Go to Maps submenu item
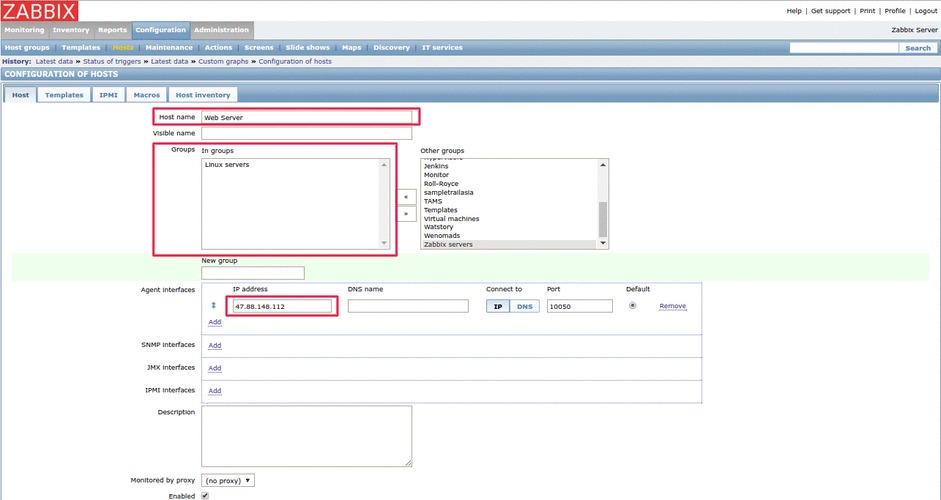Screen dimensions: 941x500 point(352,47)
